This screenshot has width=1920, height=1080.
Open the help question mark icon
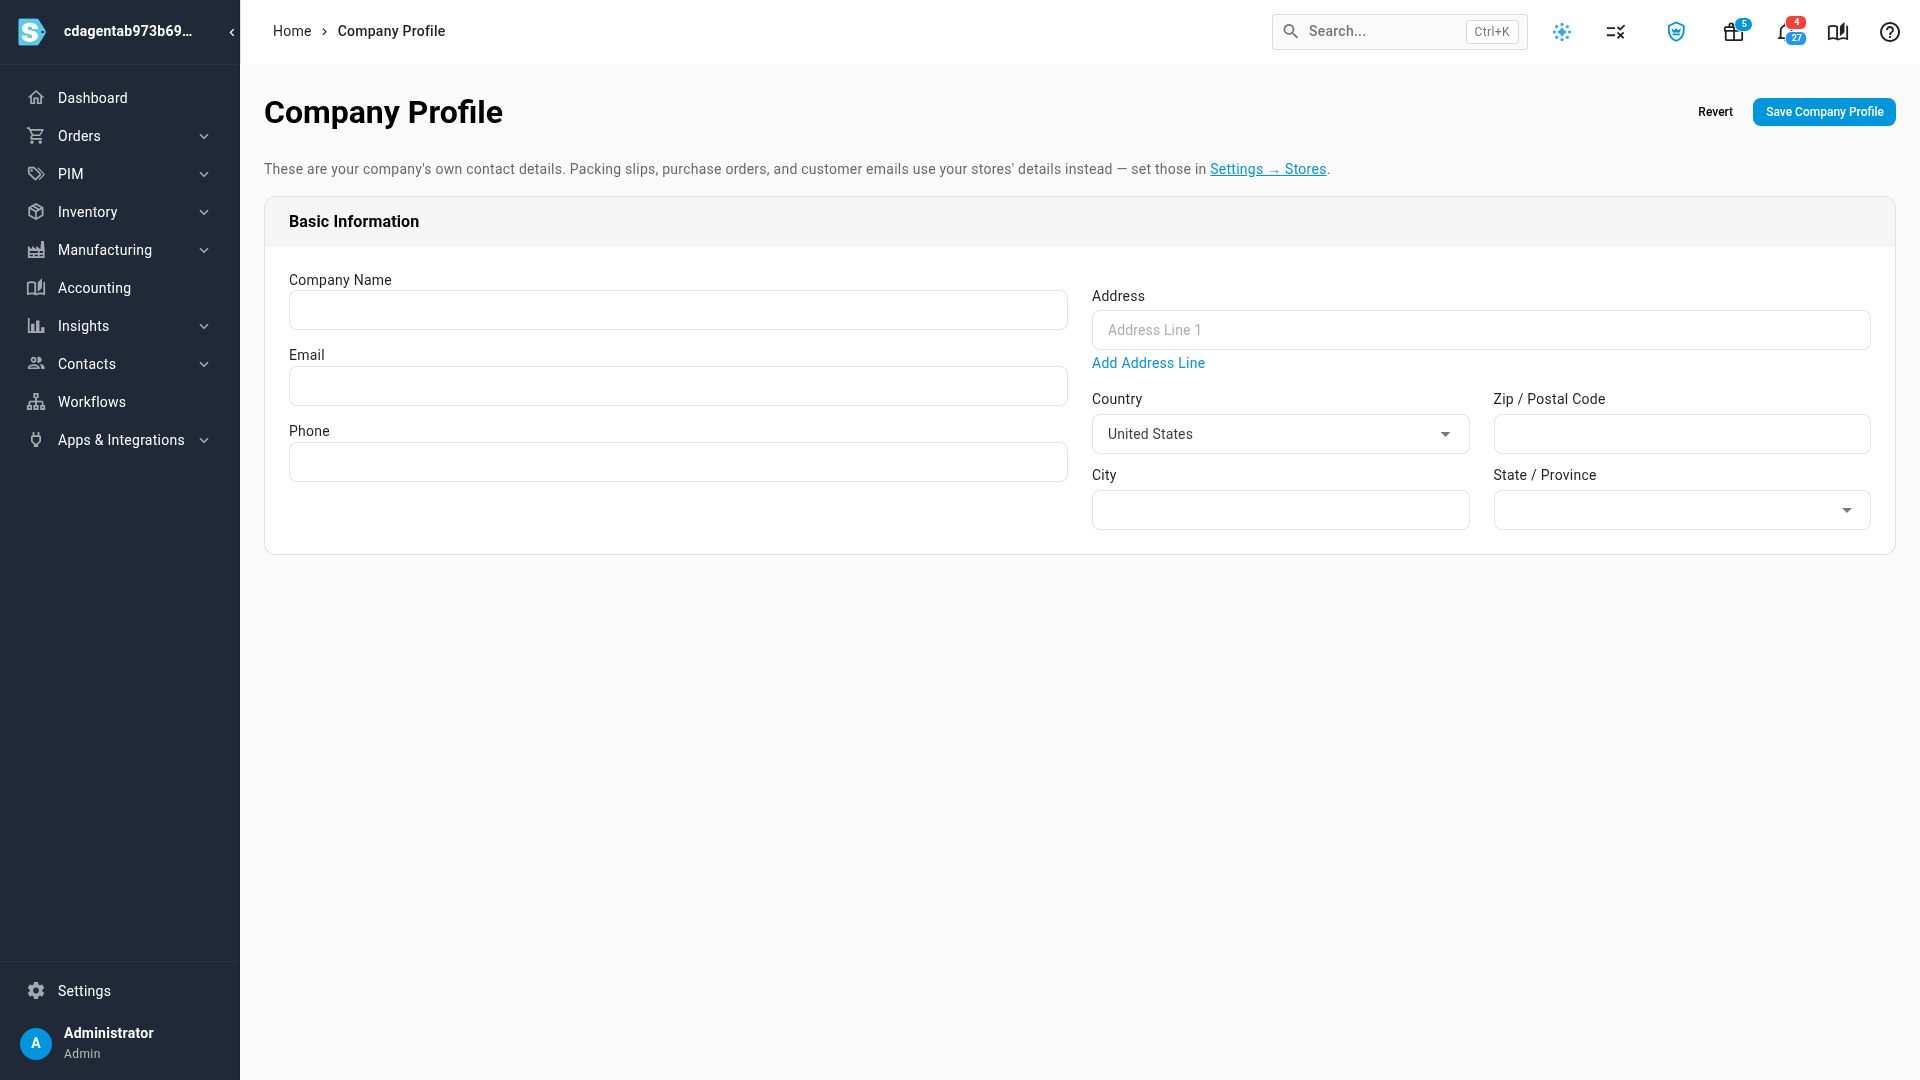coord(1890,32)
